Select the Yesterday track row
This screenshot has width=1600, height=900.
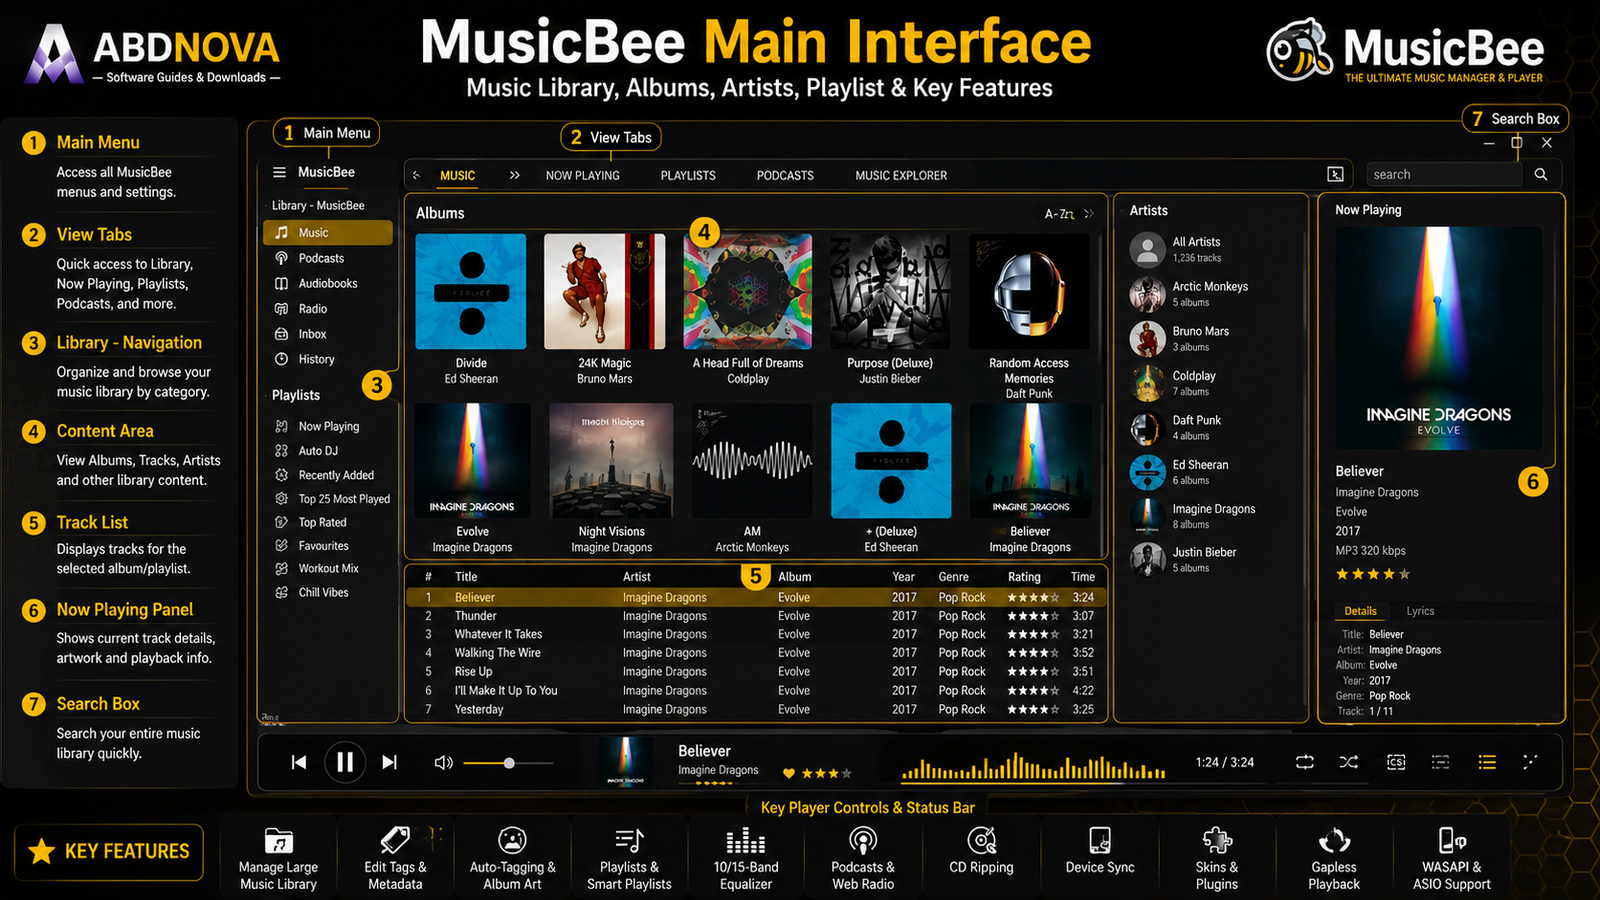pos(754,710)
